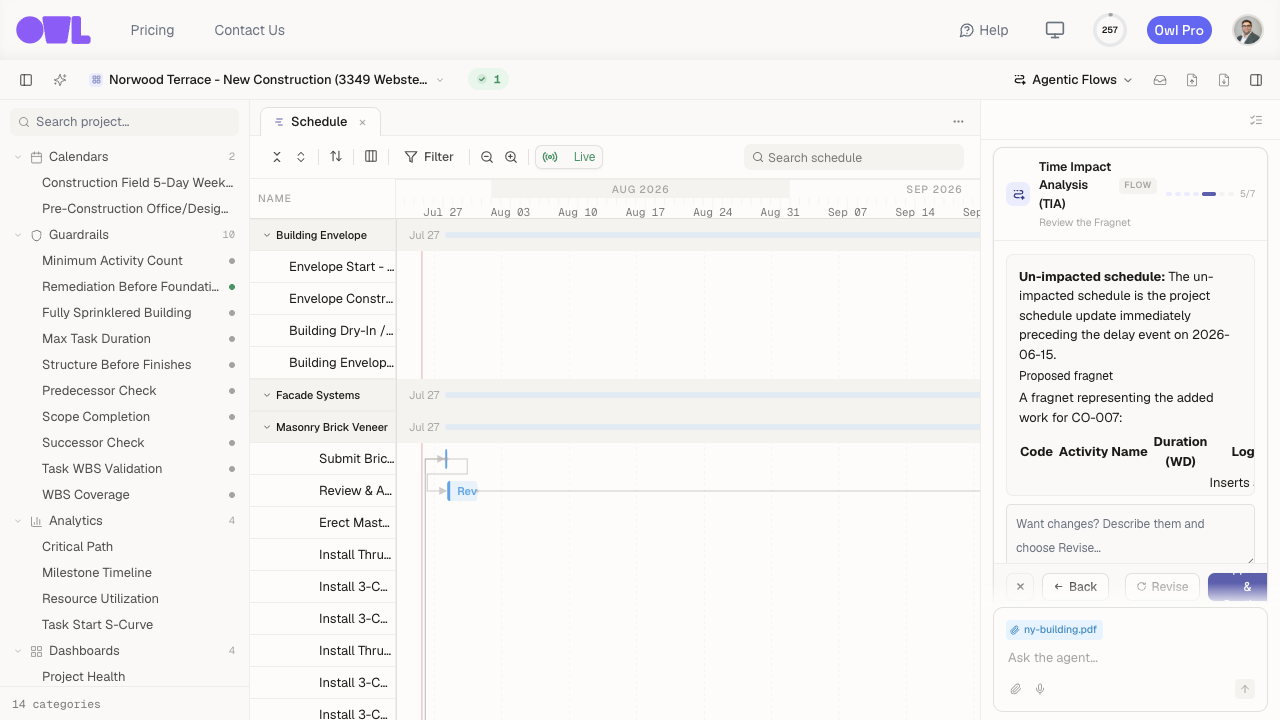
Task: Click the Review Gantt task bar
Action: click(x=463, y=491)
